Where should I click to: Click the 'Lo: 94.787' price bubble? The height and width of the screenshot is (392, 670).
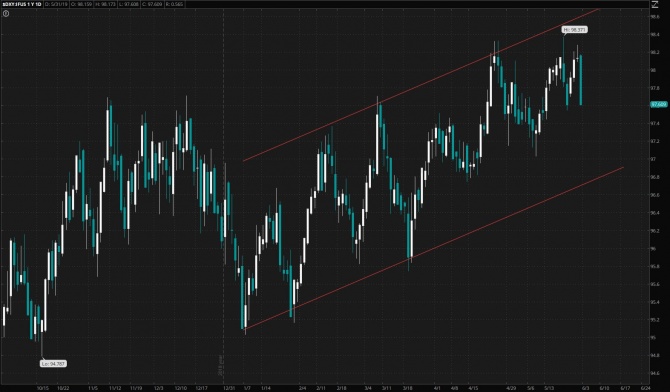[53, 364]
